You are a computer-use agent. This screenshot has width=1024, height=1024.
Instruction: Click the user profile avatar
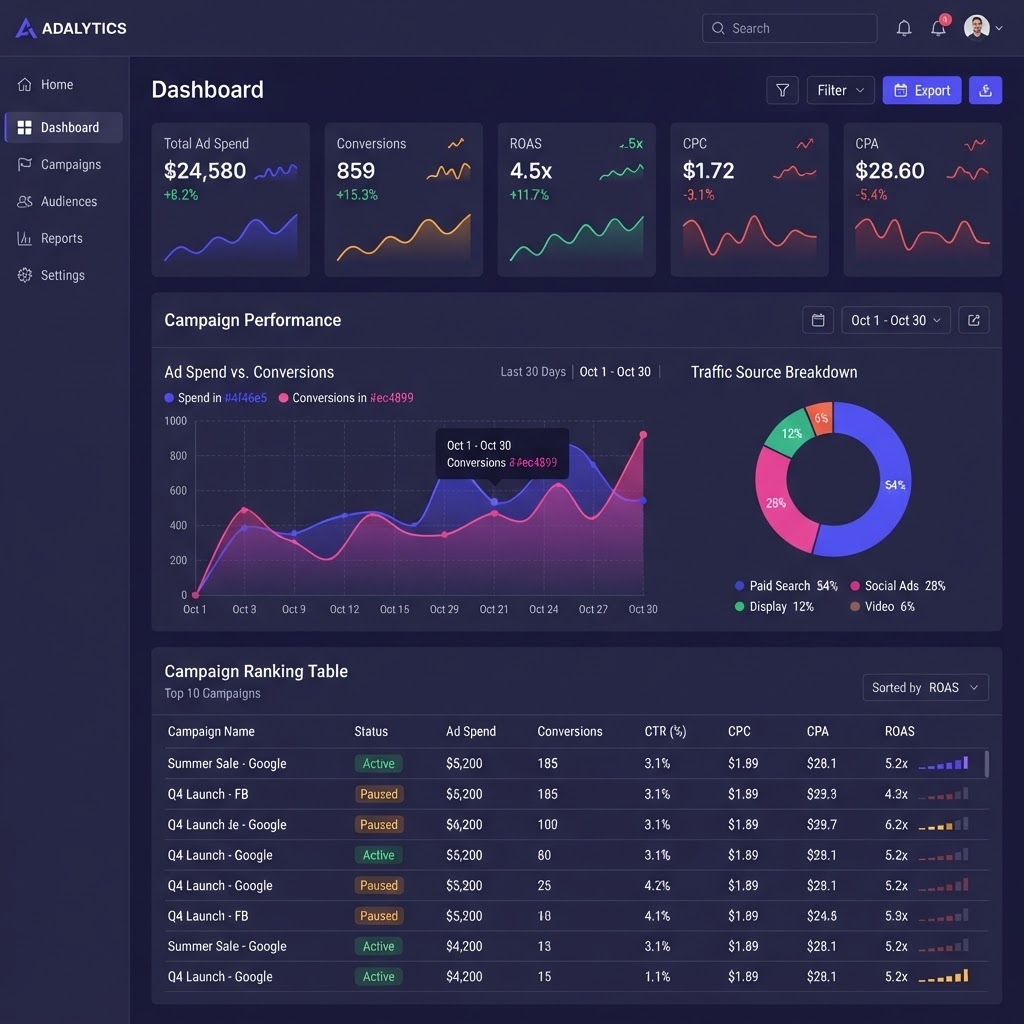(976, 28)
